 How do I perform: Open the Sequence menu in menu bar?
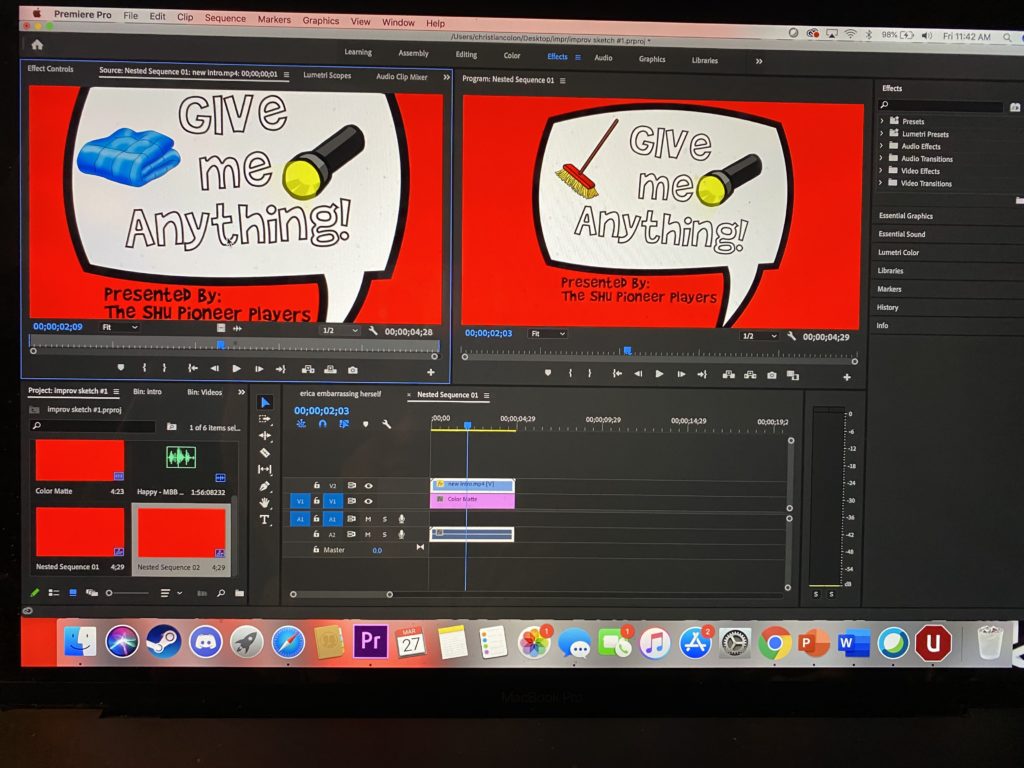click(x=225, y=18)
